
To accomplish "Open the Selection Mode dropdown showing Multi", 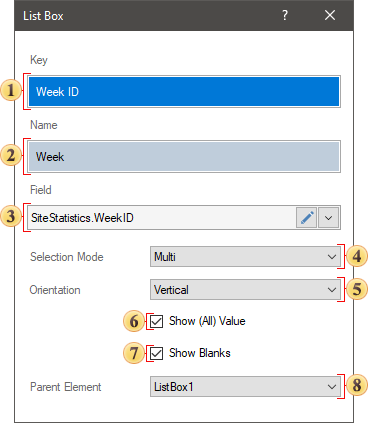I will (245, 257).
